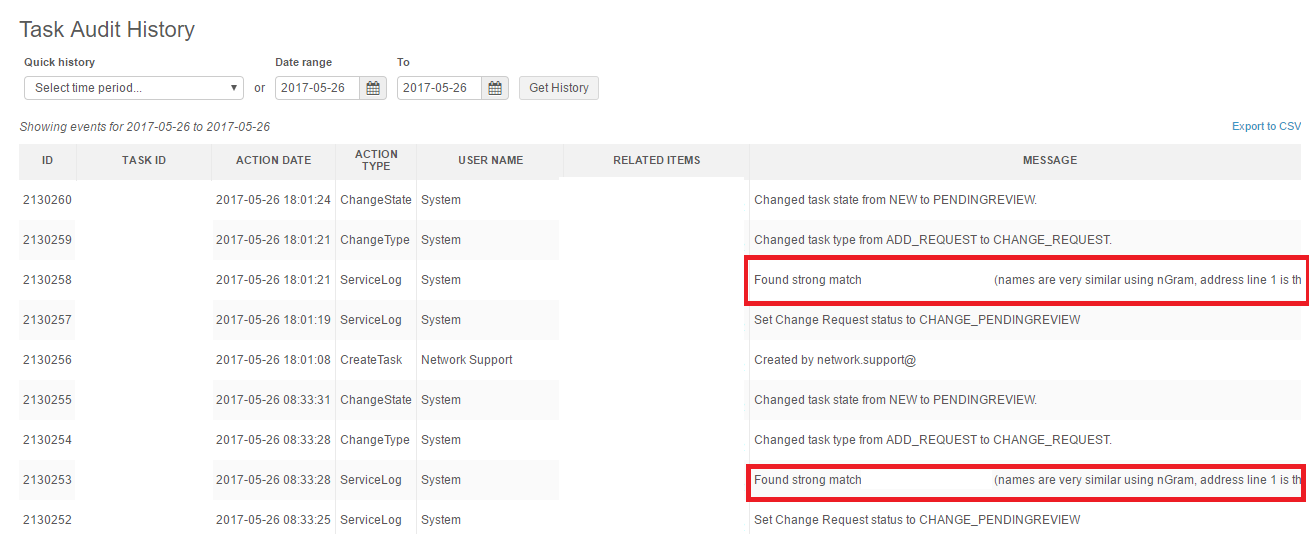
Task: Open the start date calendar picker icon
Action: click(x=373, y=88)
